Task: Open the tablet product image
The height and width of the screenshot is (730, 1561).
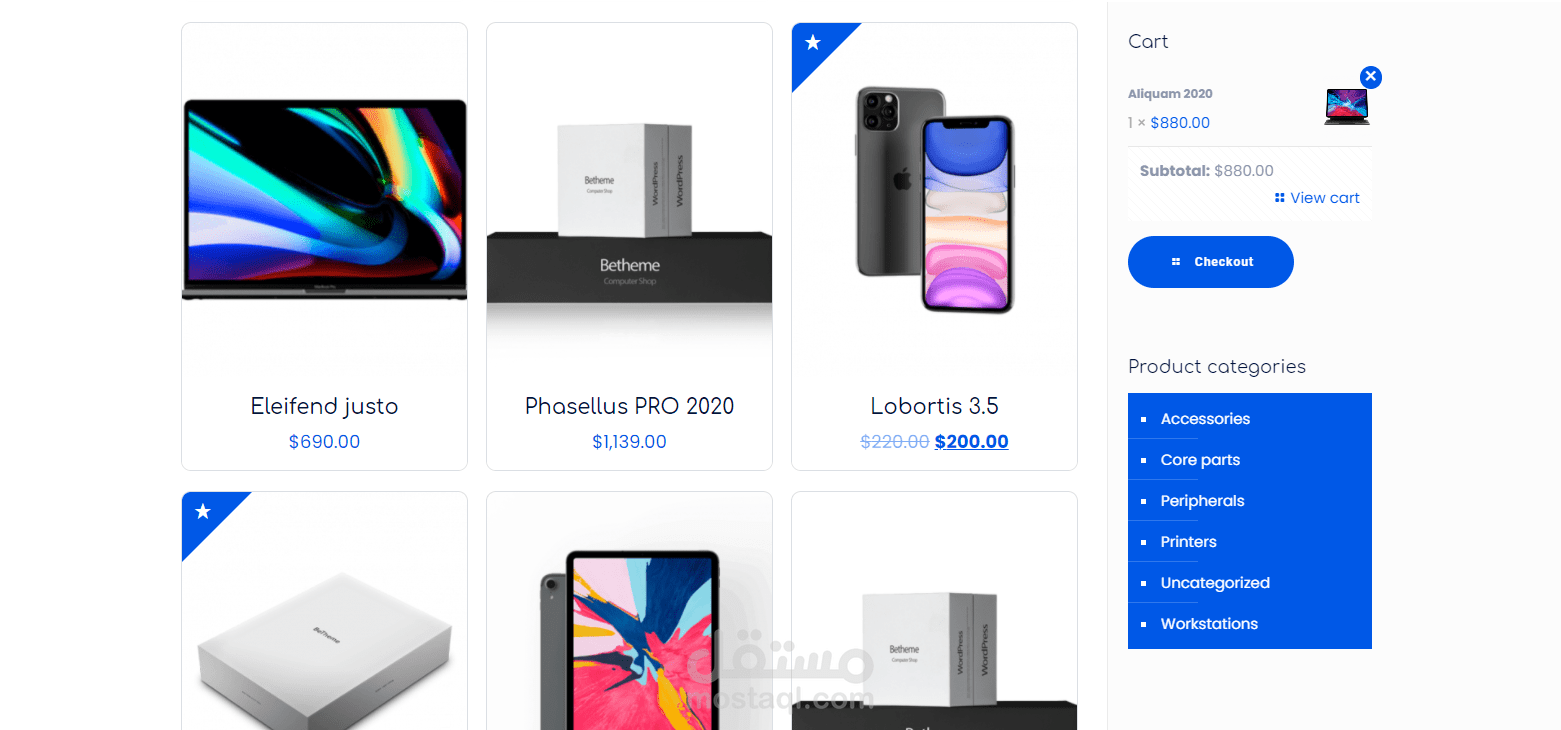Action: (x=630, y=640)
